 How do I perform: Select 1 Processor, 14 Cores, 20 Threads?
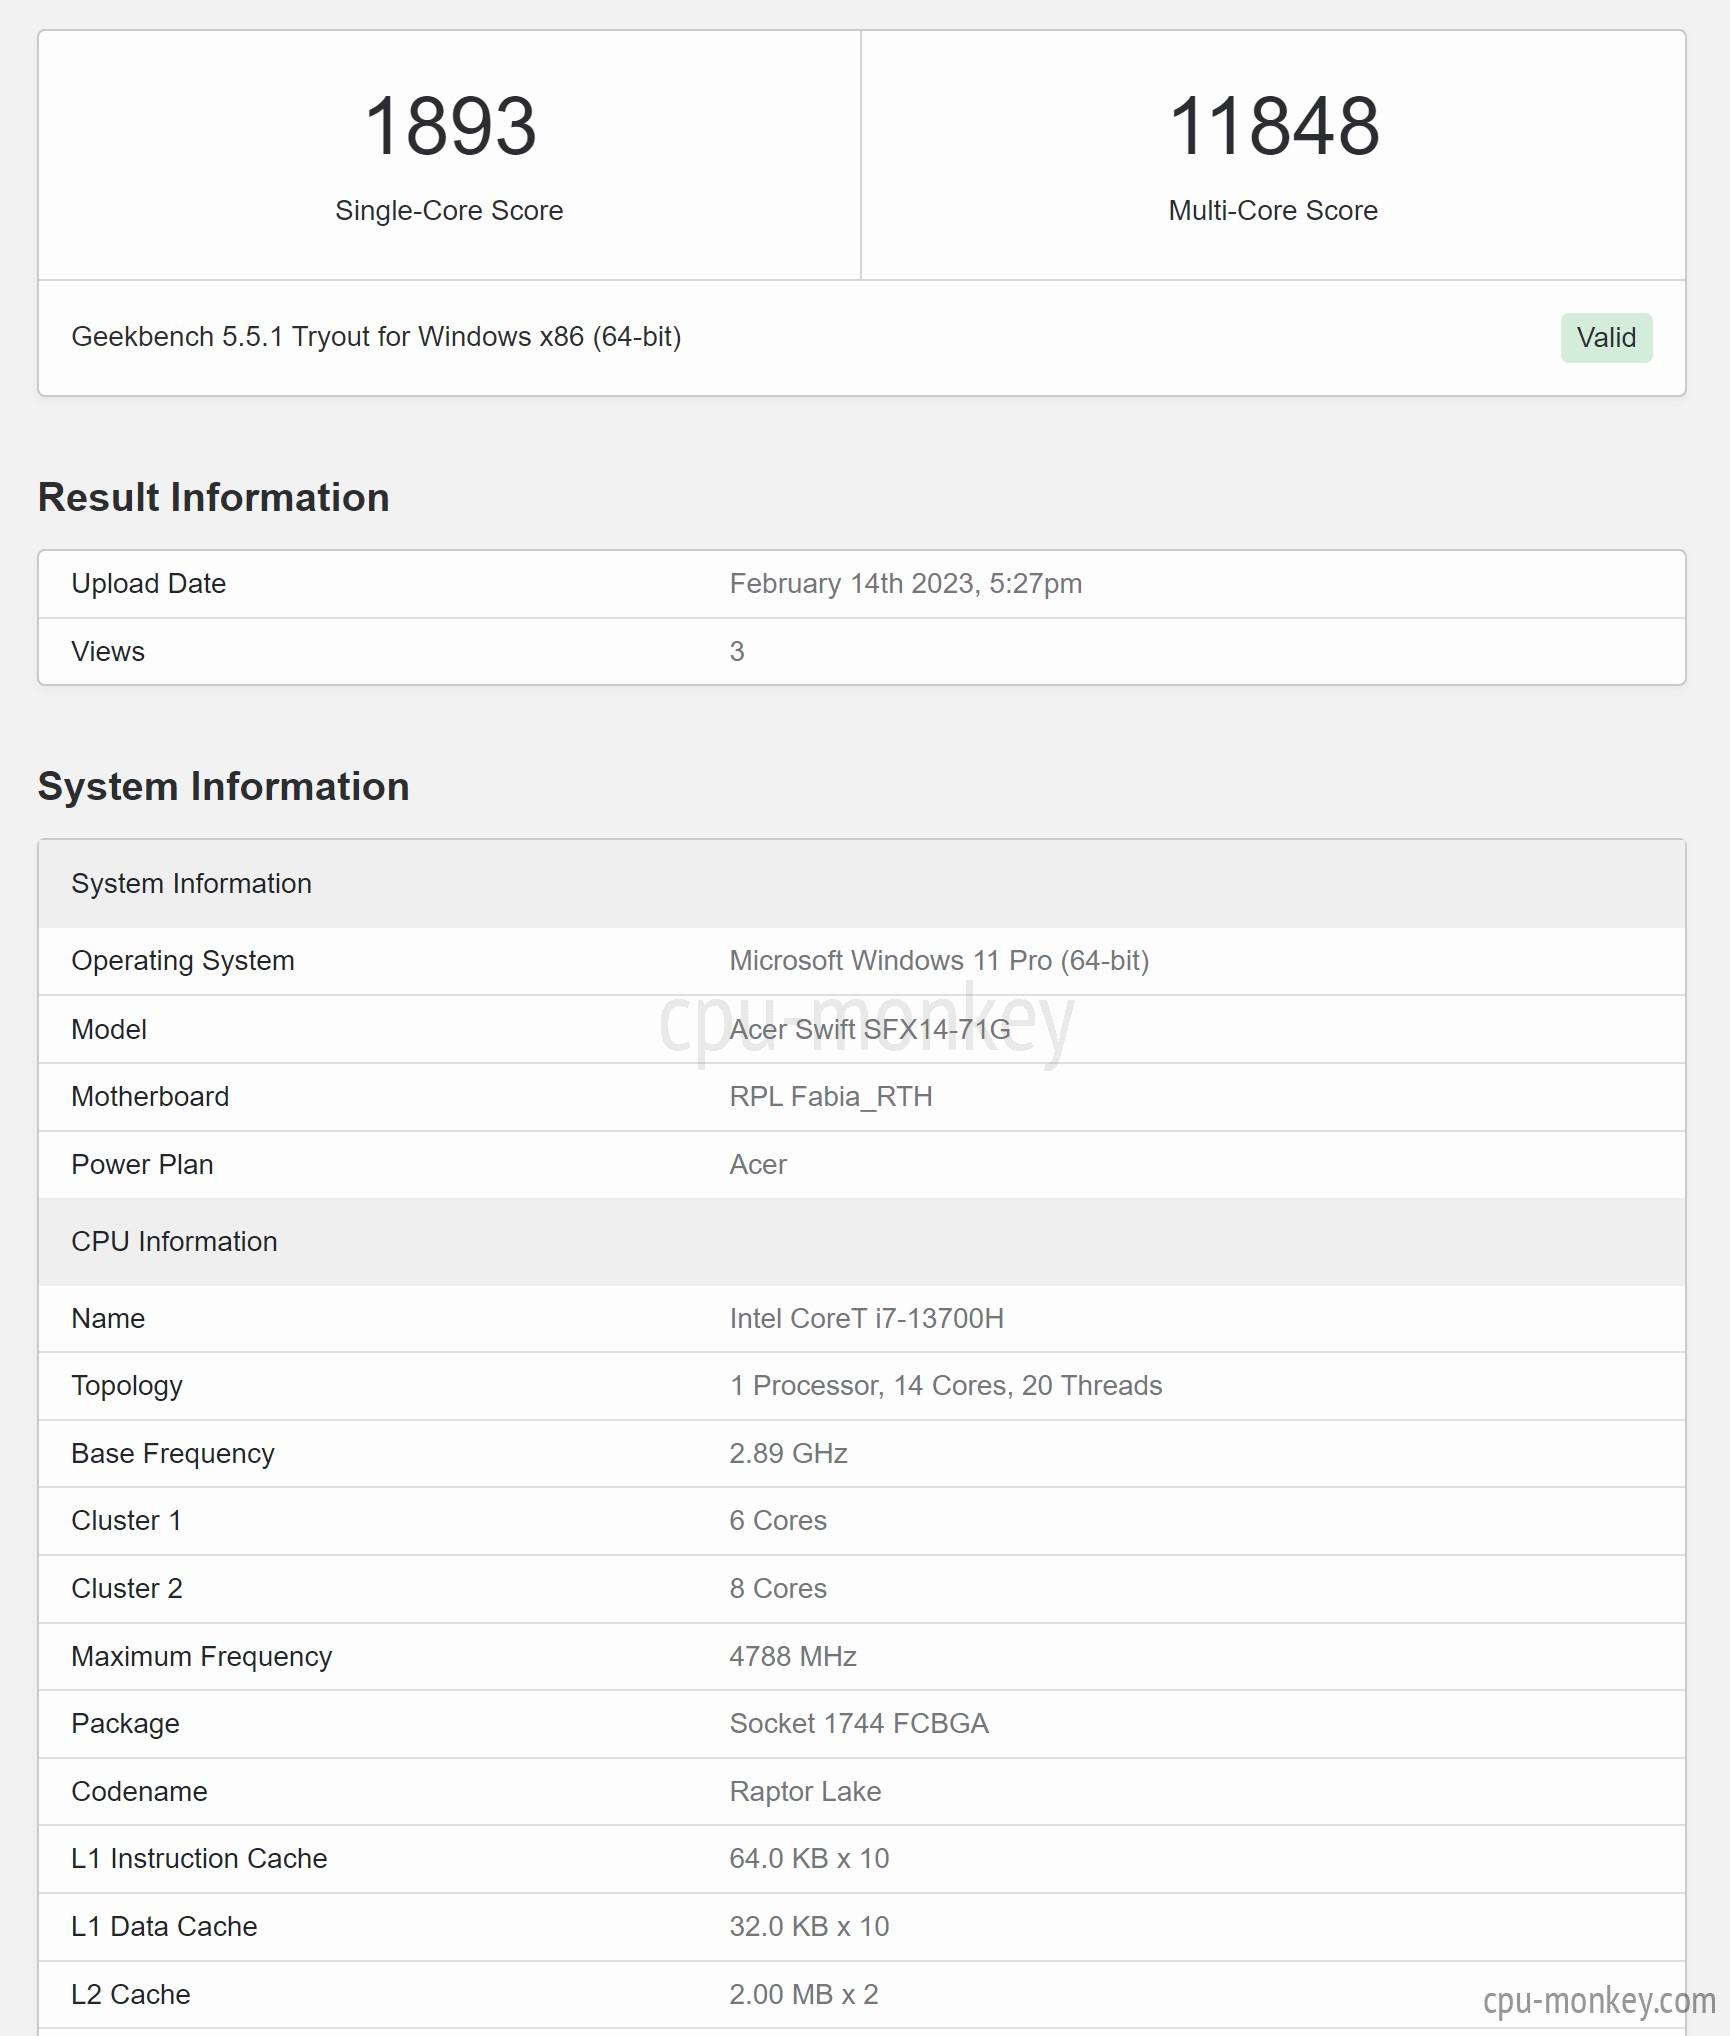click(946, 1386)
